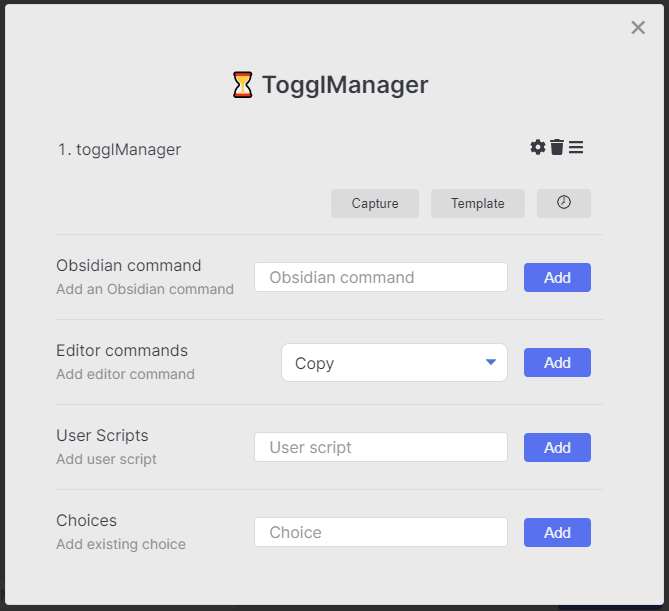Select the '1. togglManager' list entry
Viewport: 669px width, 611px height.
[x=119, y=150]
